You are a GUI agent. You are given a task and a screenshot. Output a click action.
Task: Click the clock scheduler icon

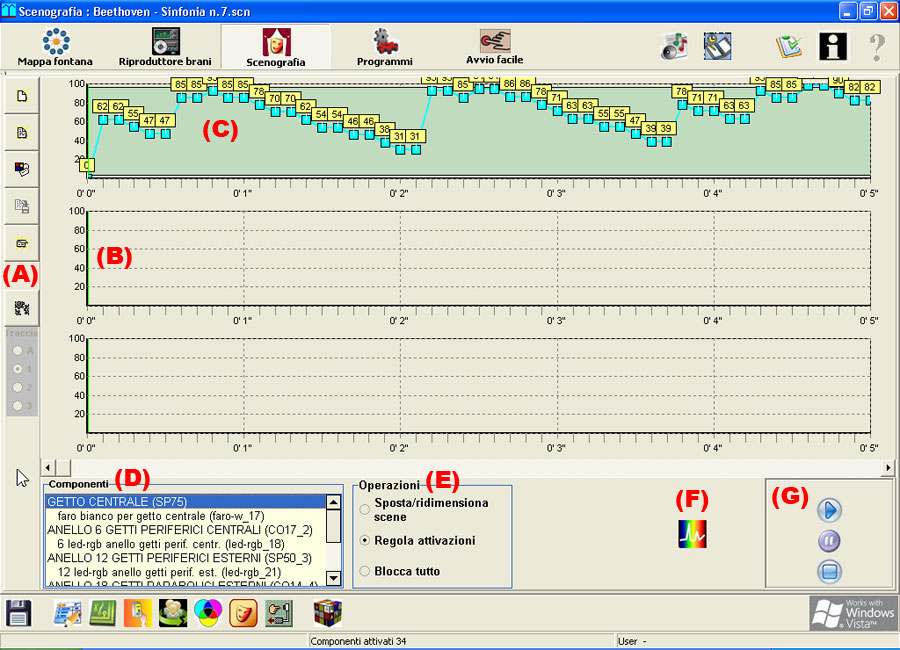coord(717,46)
